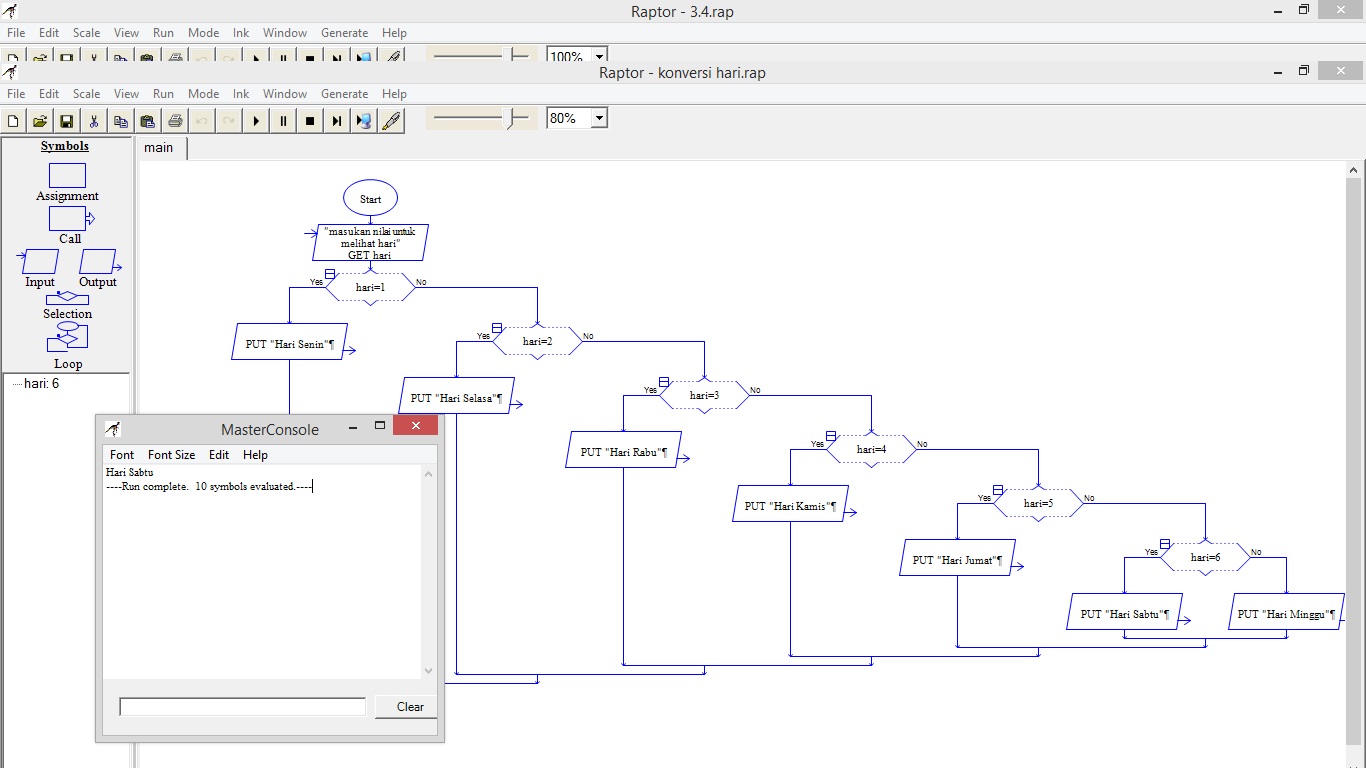This screenshot has height=768, width=1366.
Task: Click the Copy icon in konversi hari toolbar
Action: (x=121, y=121)
